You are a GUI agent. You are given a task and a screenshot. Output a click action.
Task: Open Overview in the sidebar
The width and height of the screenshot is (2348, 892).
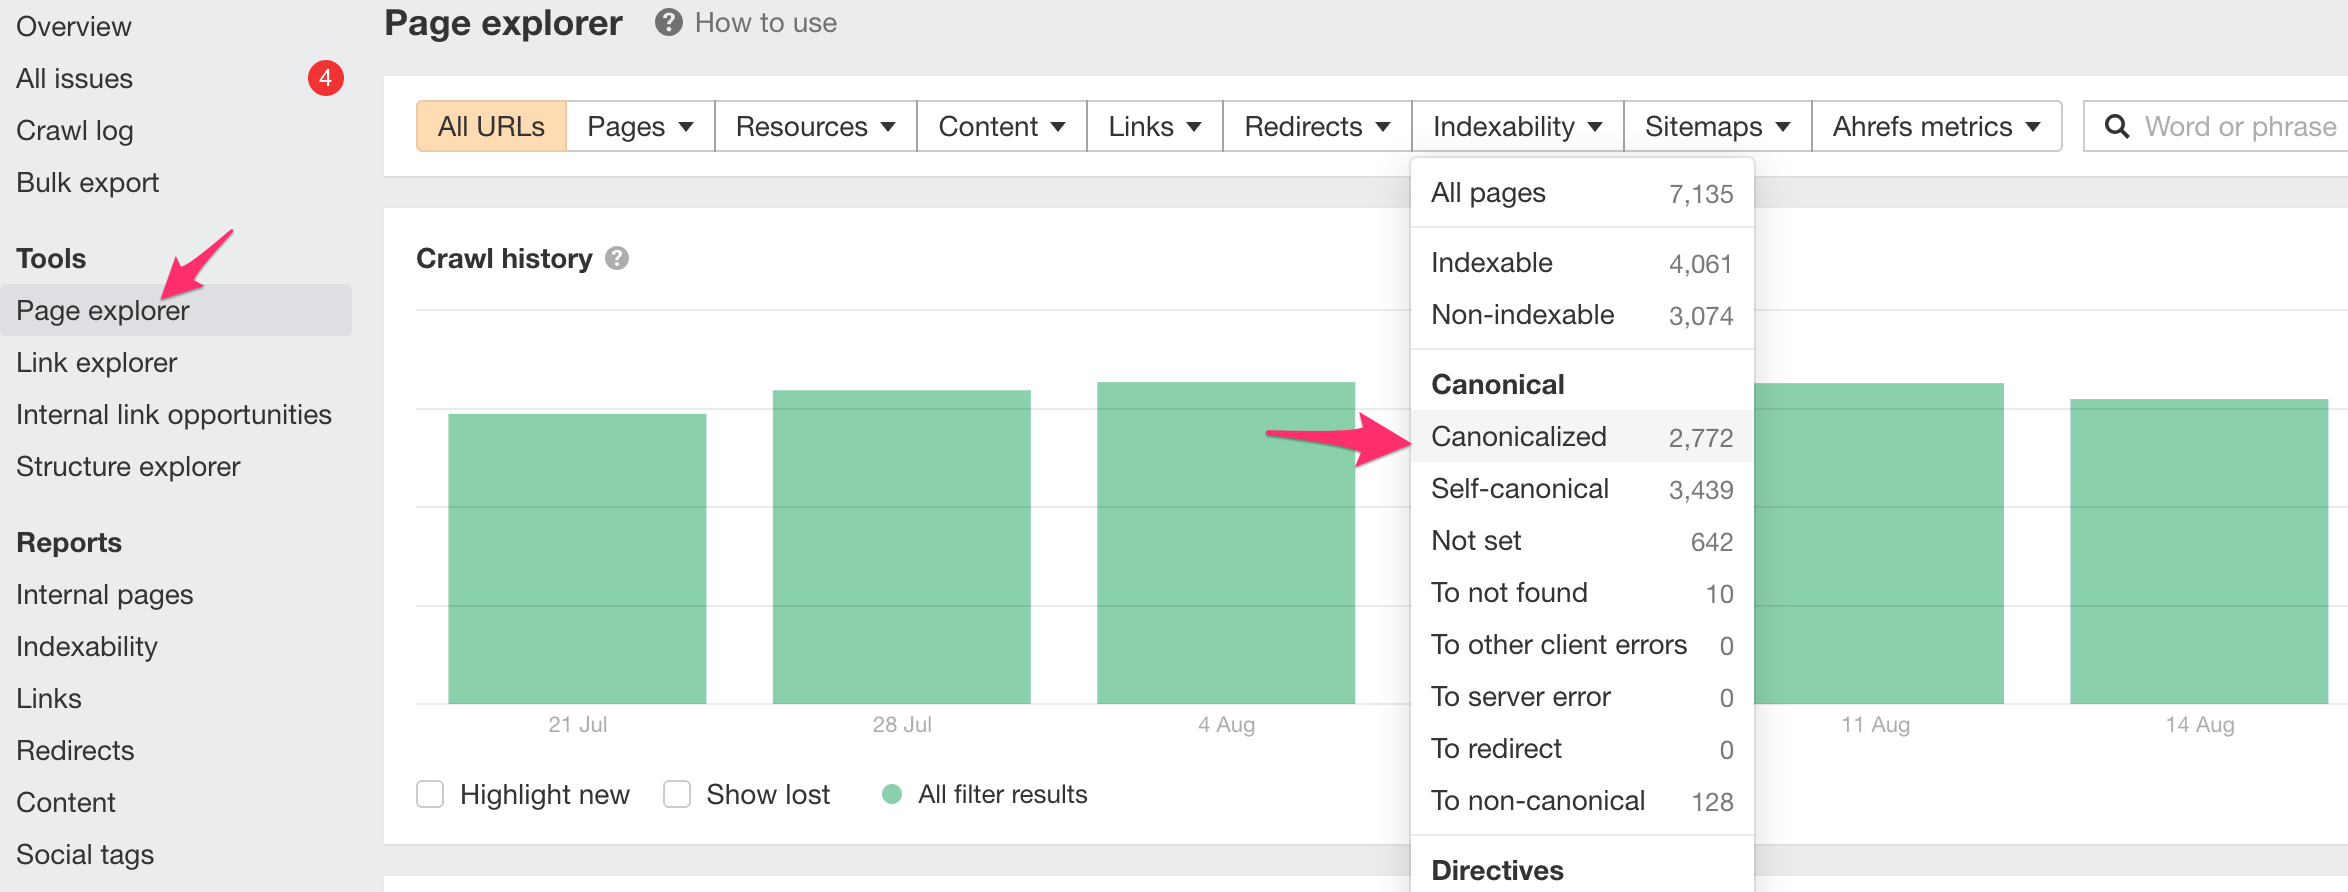pyautogui.click(x=74, y=26)
